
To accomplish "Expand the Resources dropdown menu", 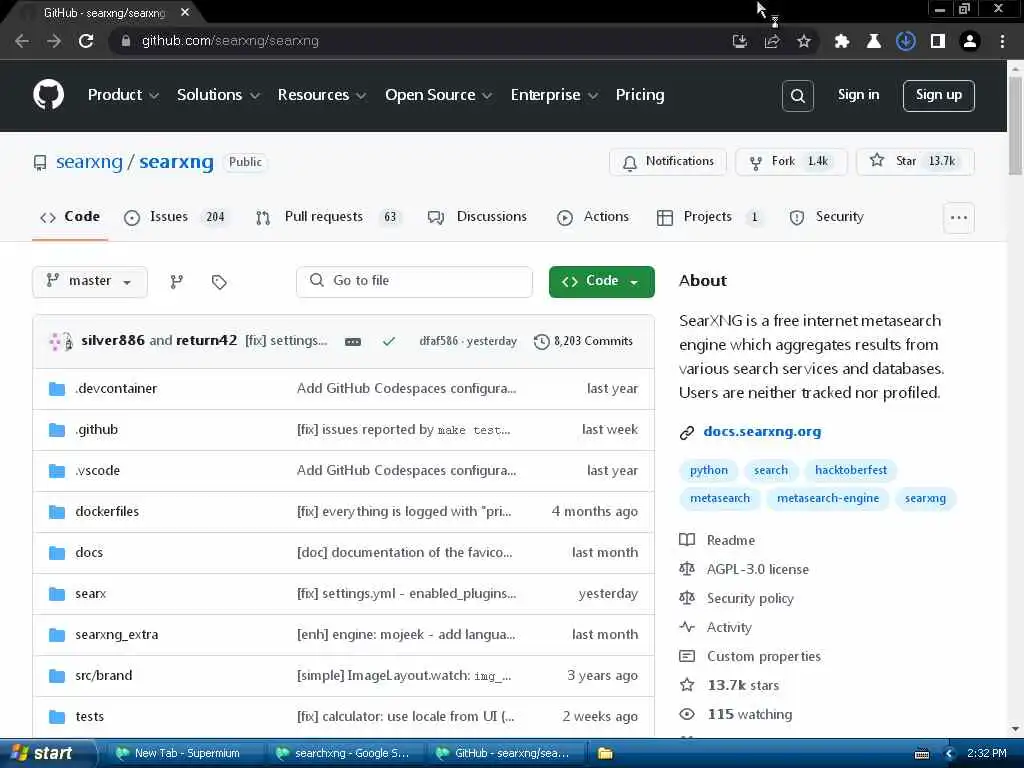I will 321,95.
